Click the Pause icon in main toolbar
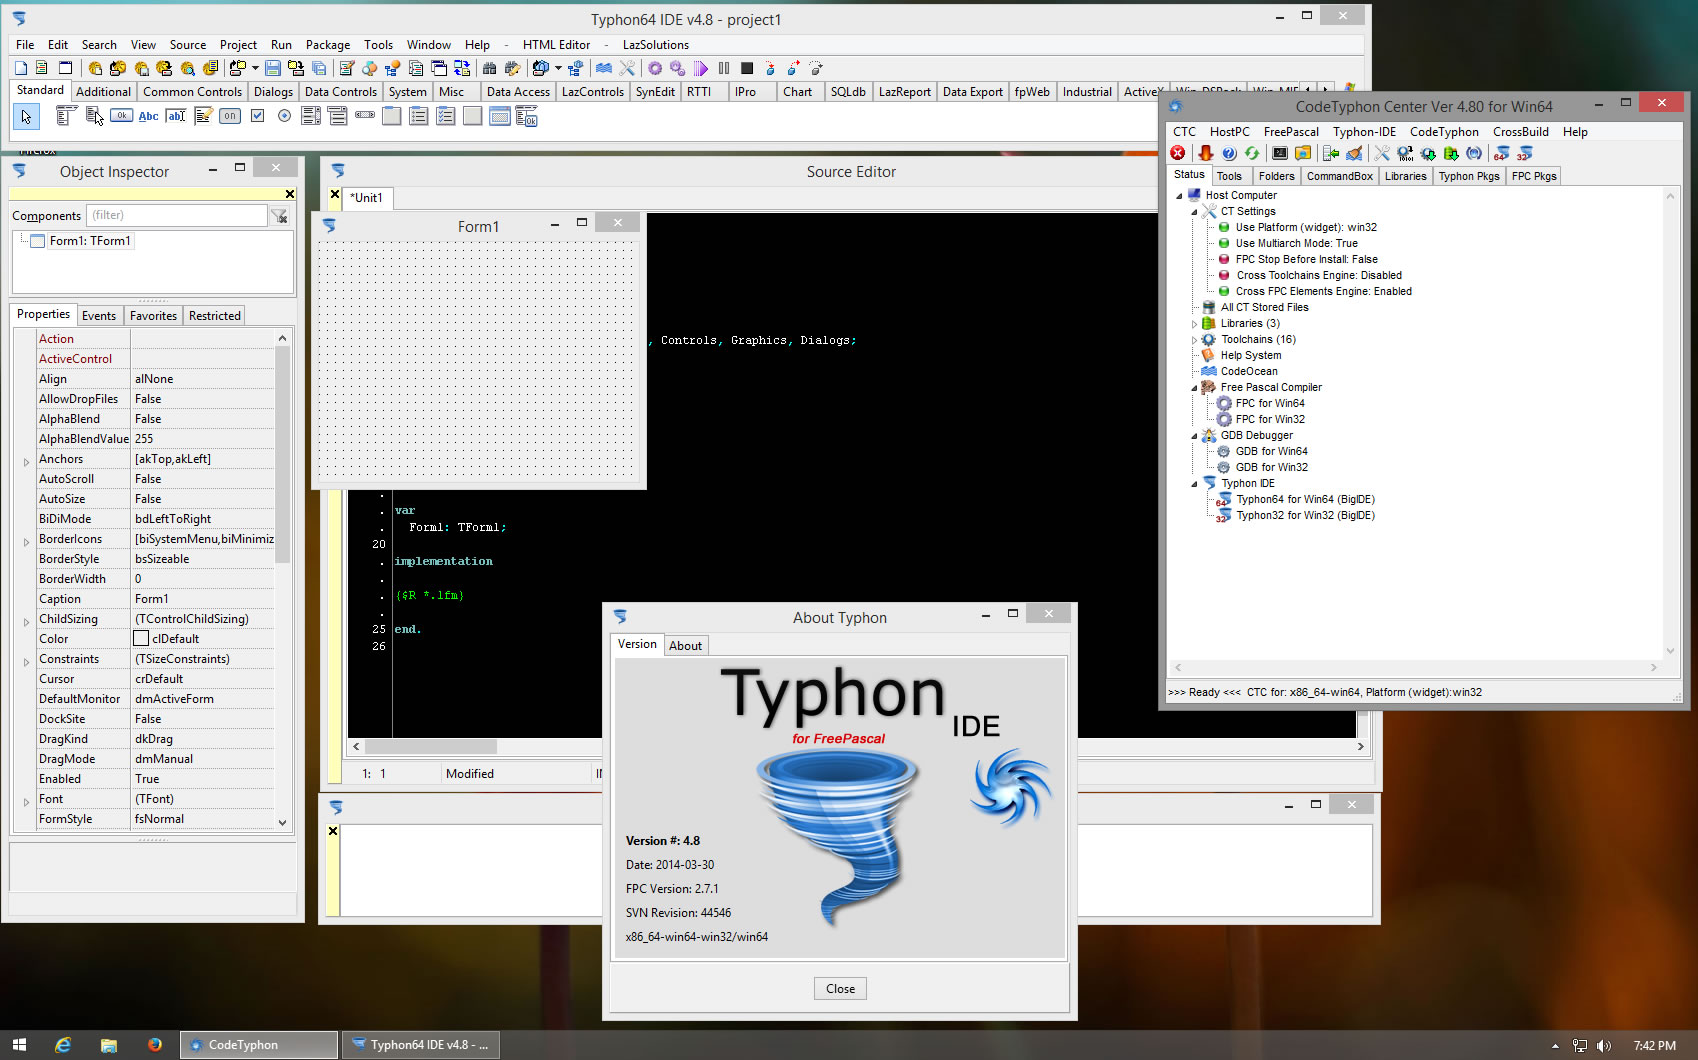The image size is (1698, 1060). 723,68
